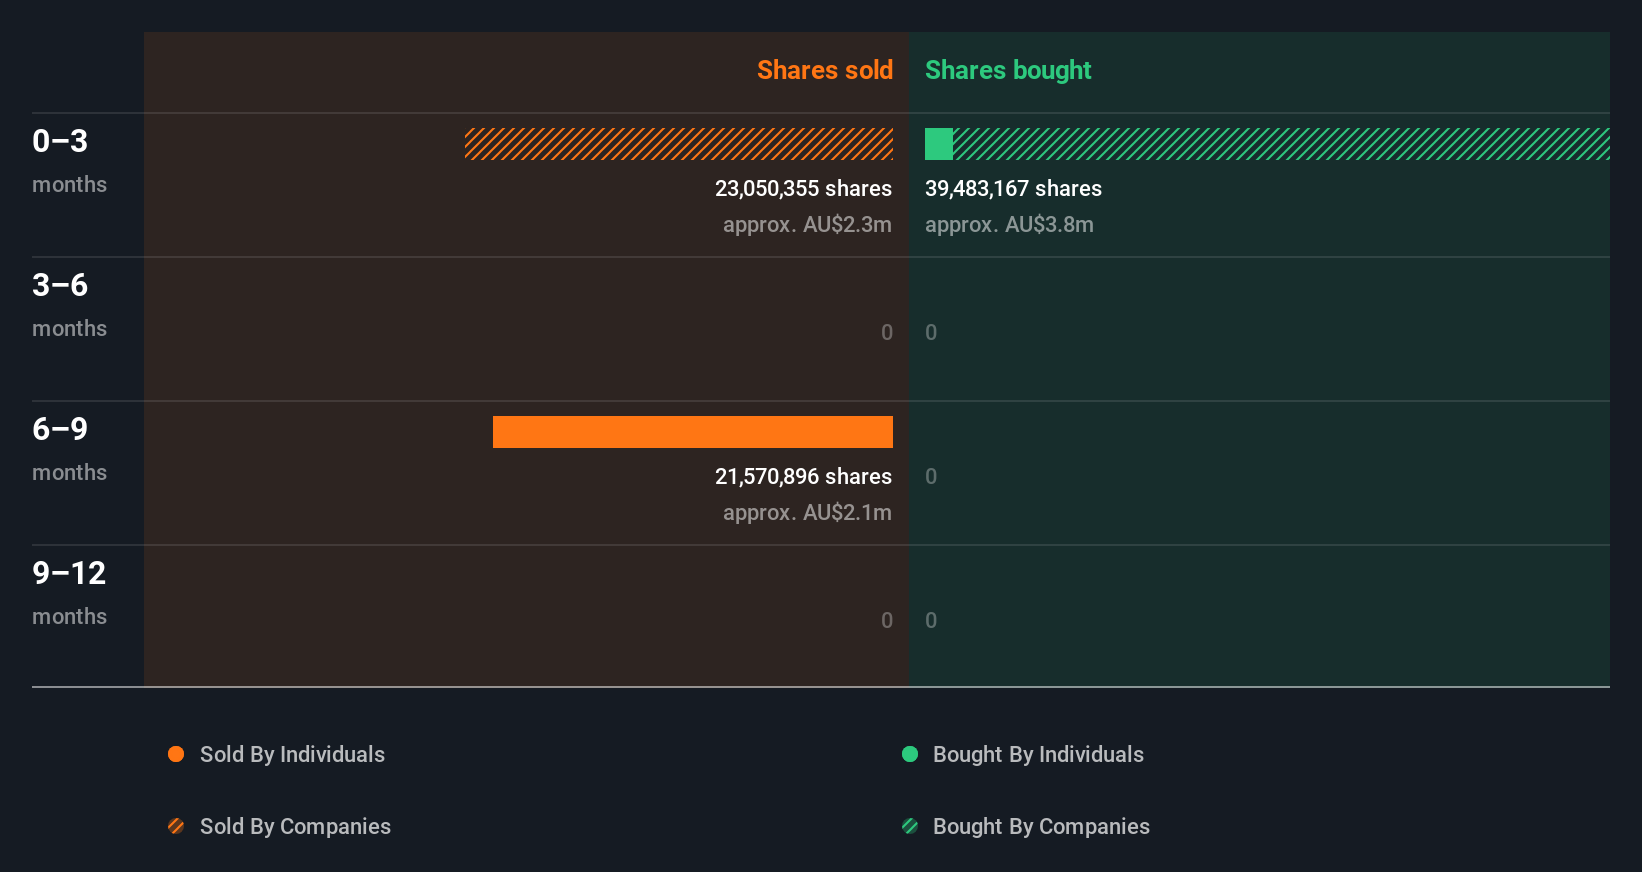Click the bought zero in 3–6 months row
This screenshot has height=872, width=1642.
931,332
